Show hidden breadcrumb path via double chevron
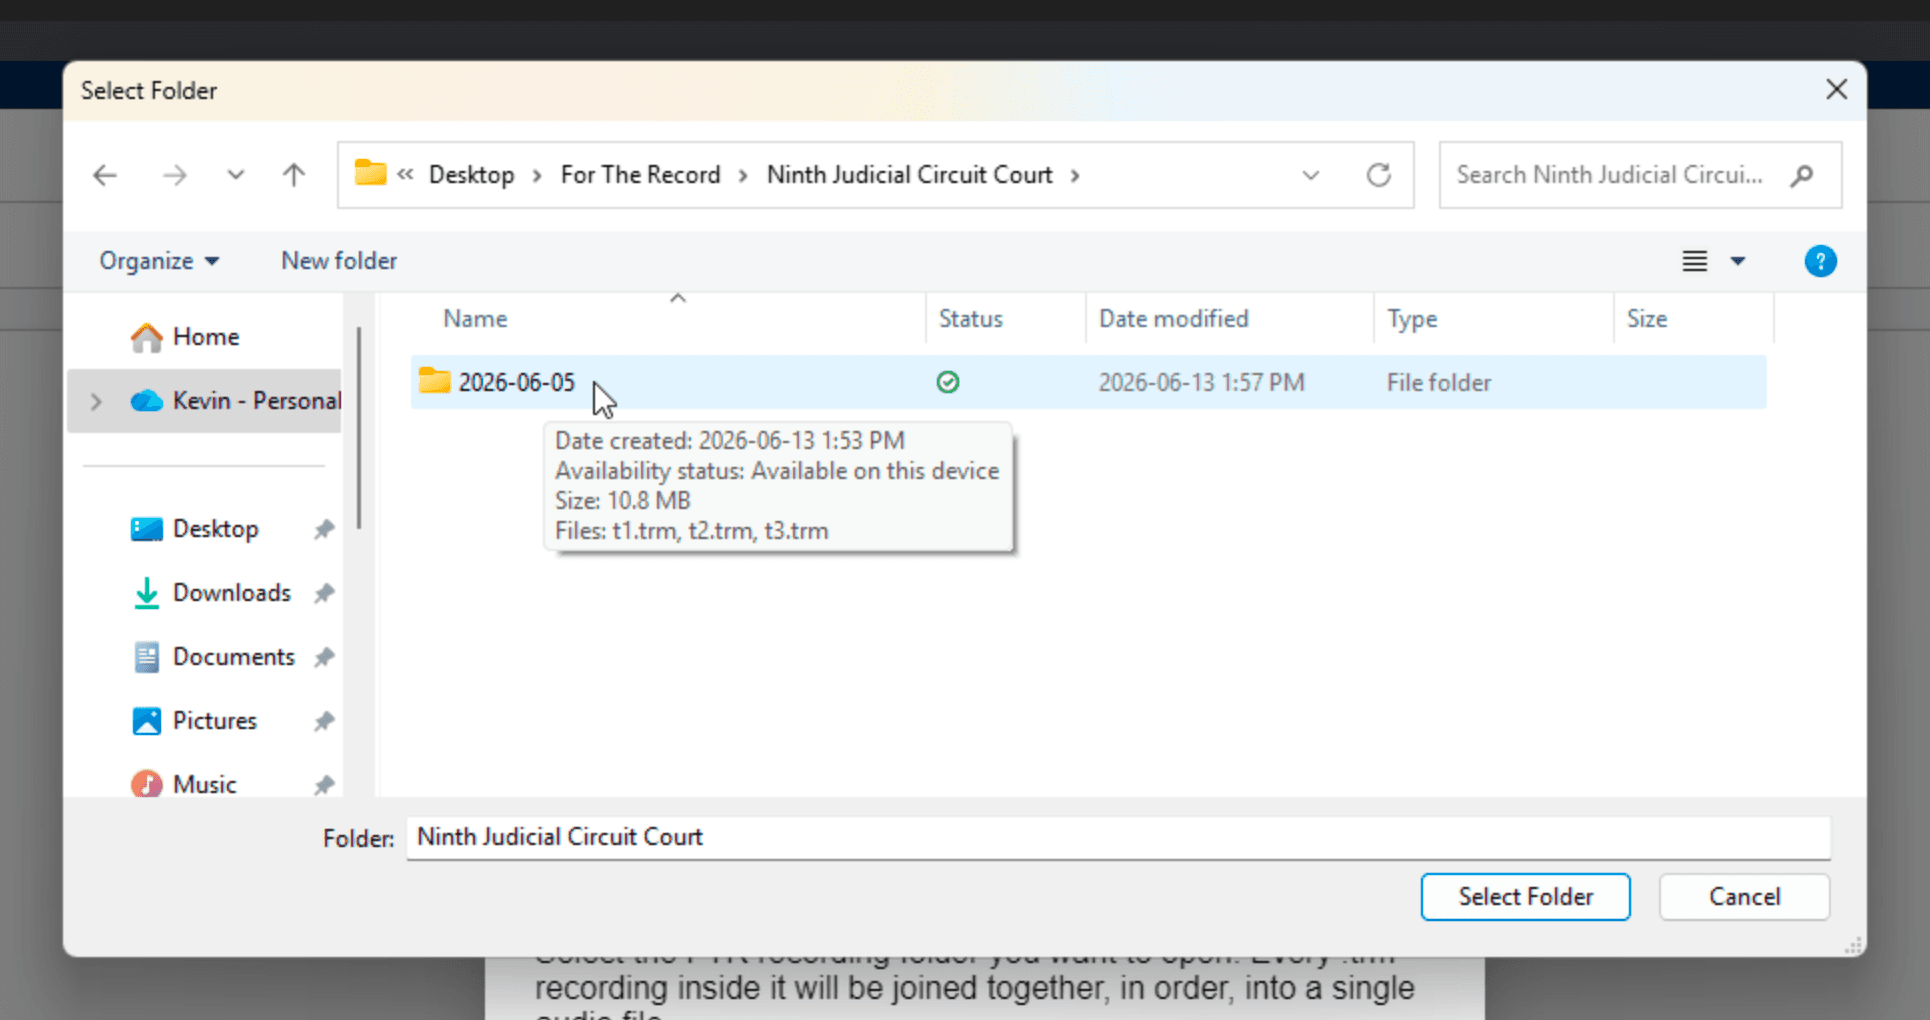Screen dimensions: 1930x1020 pyautogui.click(x=405, y=174)
